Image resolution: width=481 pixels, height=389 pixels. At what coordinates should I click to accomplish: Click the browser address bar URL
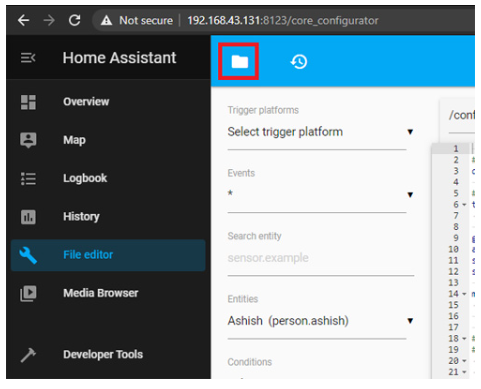pos(283,21)
